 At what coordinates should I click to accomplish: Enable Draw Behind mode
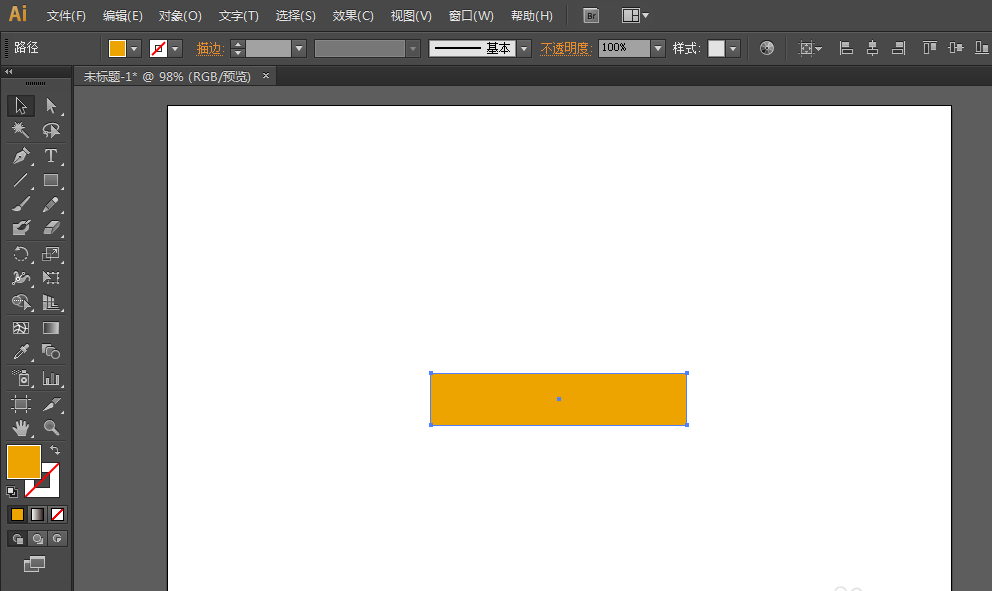[x=38, y=538]
